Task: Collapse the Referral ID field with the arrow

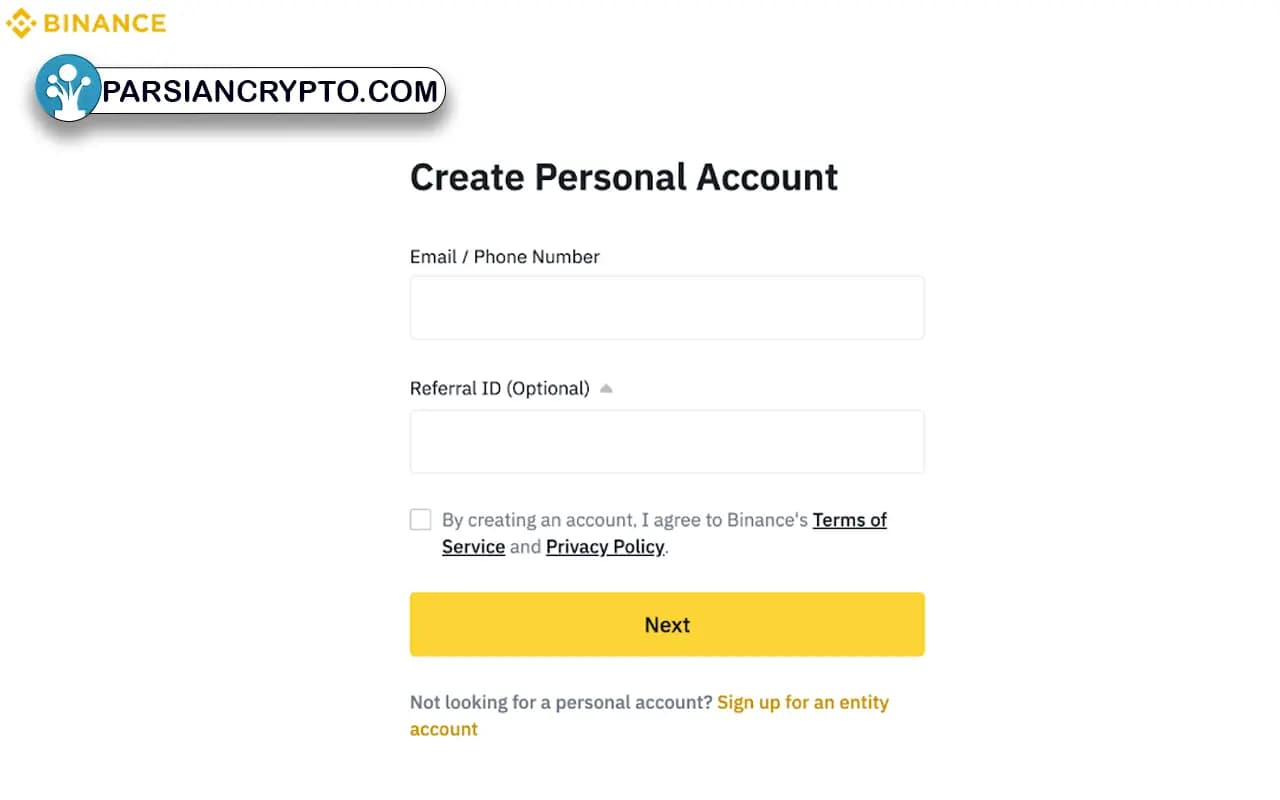Action: (x=606, y=388)
